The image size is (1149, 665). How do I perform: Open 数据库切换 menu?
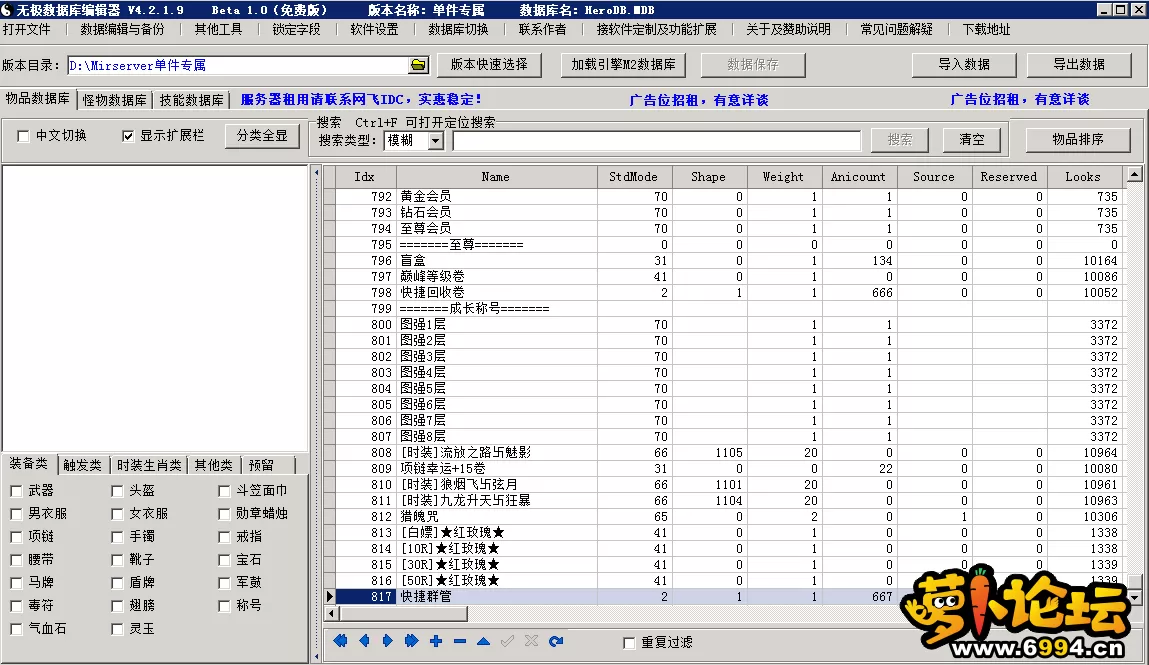(458, 29)
